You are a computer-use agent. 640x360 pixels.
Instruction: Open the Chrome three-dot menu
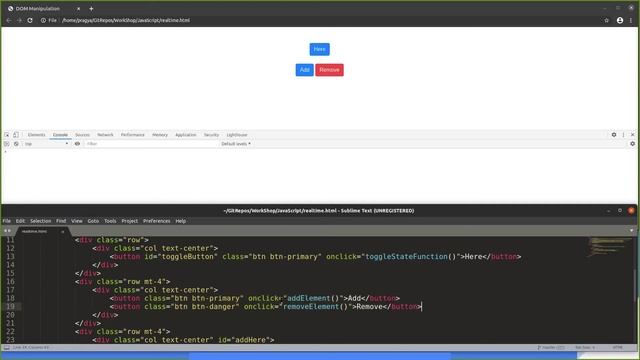(631, 20)
